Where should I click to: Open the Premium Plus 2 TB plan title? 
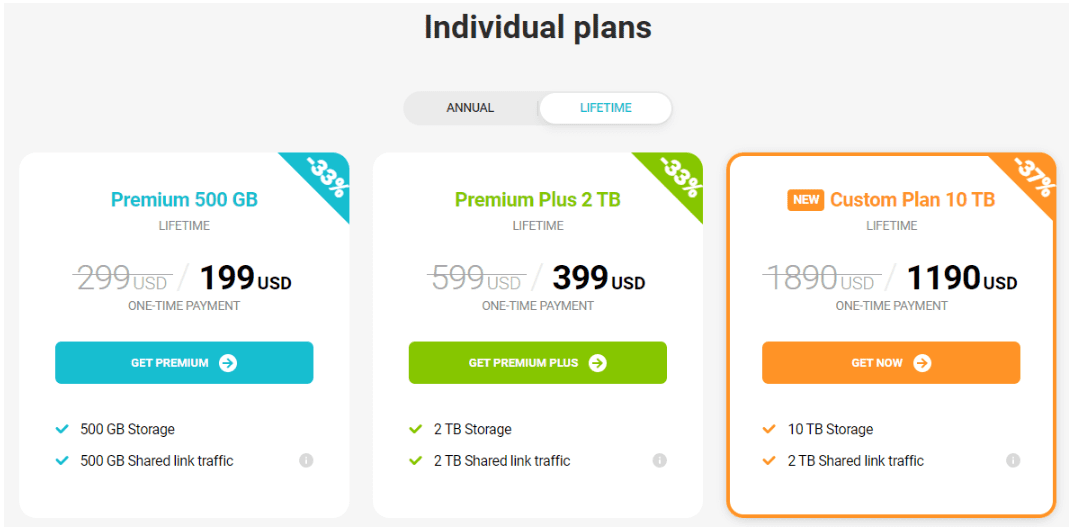click(x=538, y=200)
